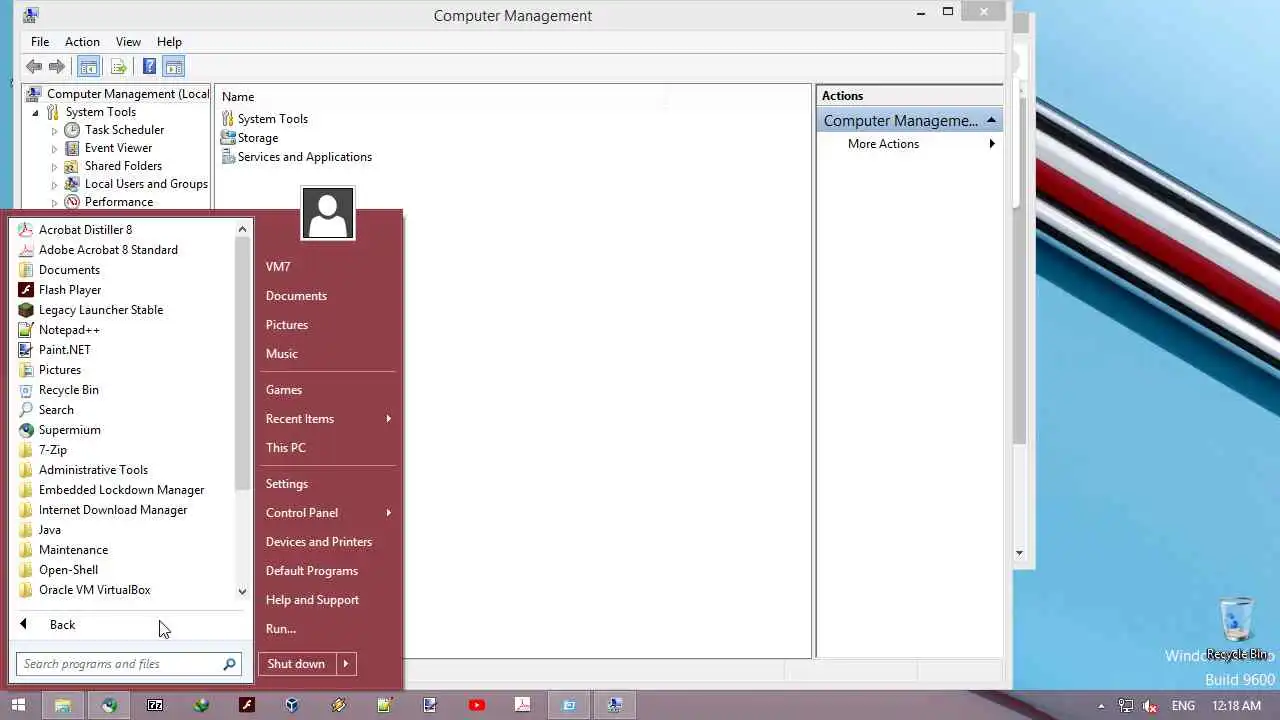Screen dimensions: 1280x720
Task: Click the muted volume icon in system tray
Action: (x=1150, y=705)
